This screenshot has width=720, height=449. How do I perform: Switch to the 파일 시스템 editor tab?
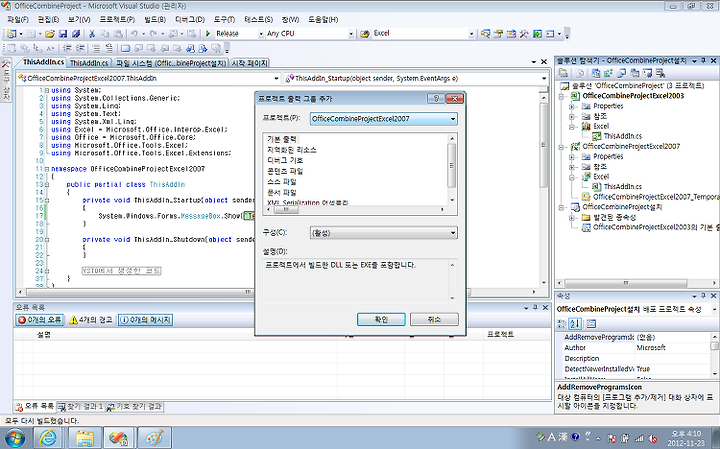click(171, 63)
